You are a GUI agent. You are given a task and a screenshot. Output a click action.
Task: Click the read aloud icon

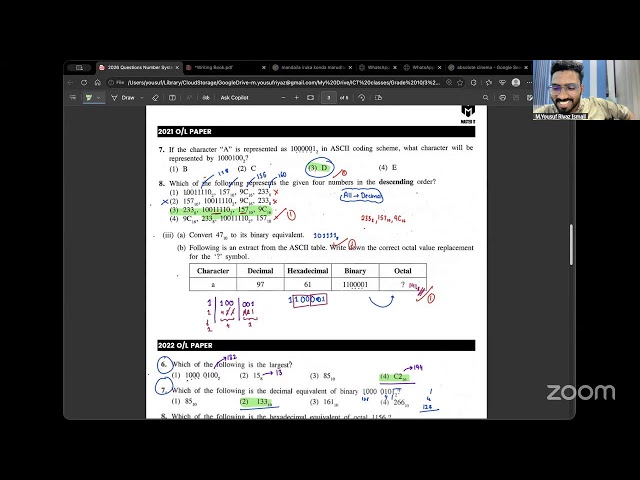tap(189, 98)
